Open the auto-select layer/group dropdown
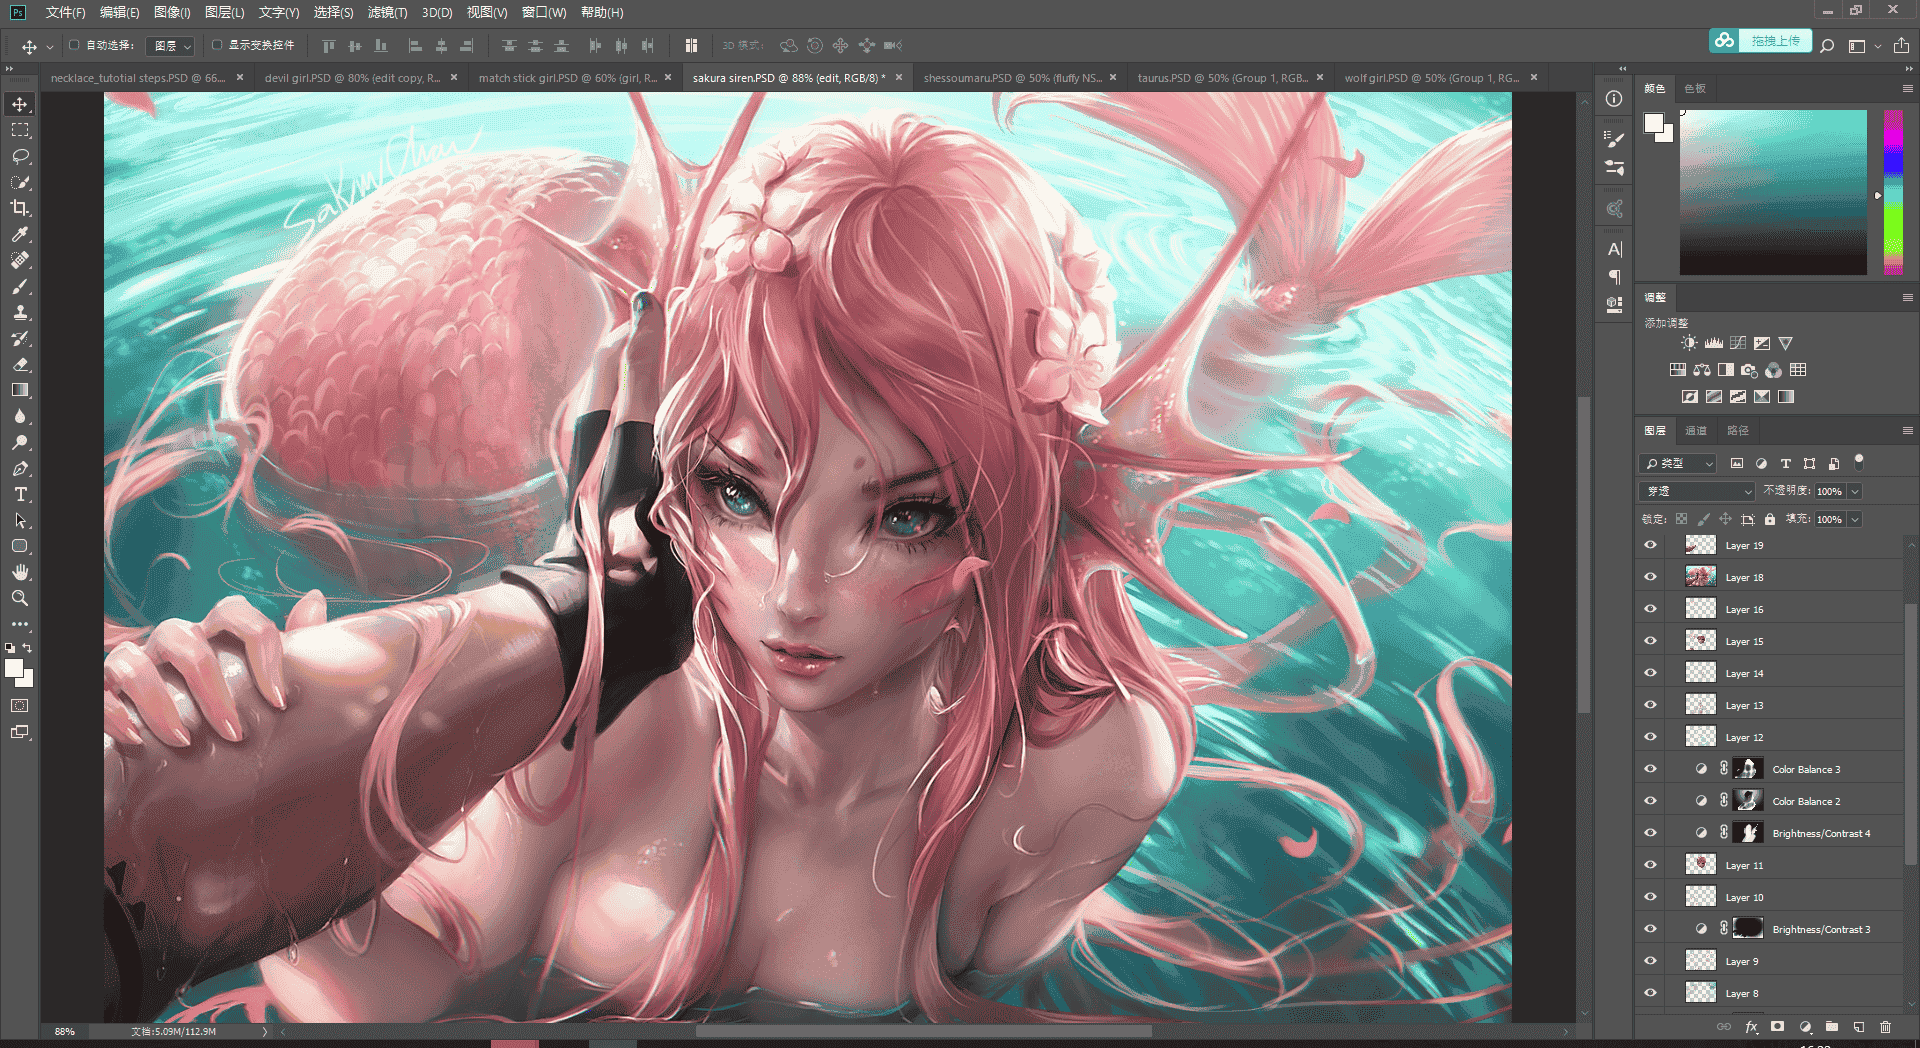 [170, 46]
